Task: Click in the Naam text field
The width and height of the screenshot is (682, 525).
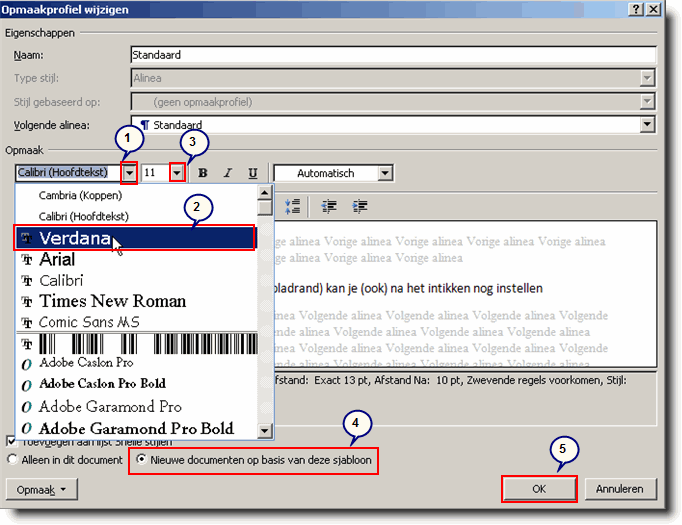Action: click(x=390, y=54)
